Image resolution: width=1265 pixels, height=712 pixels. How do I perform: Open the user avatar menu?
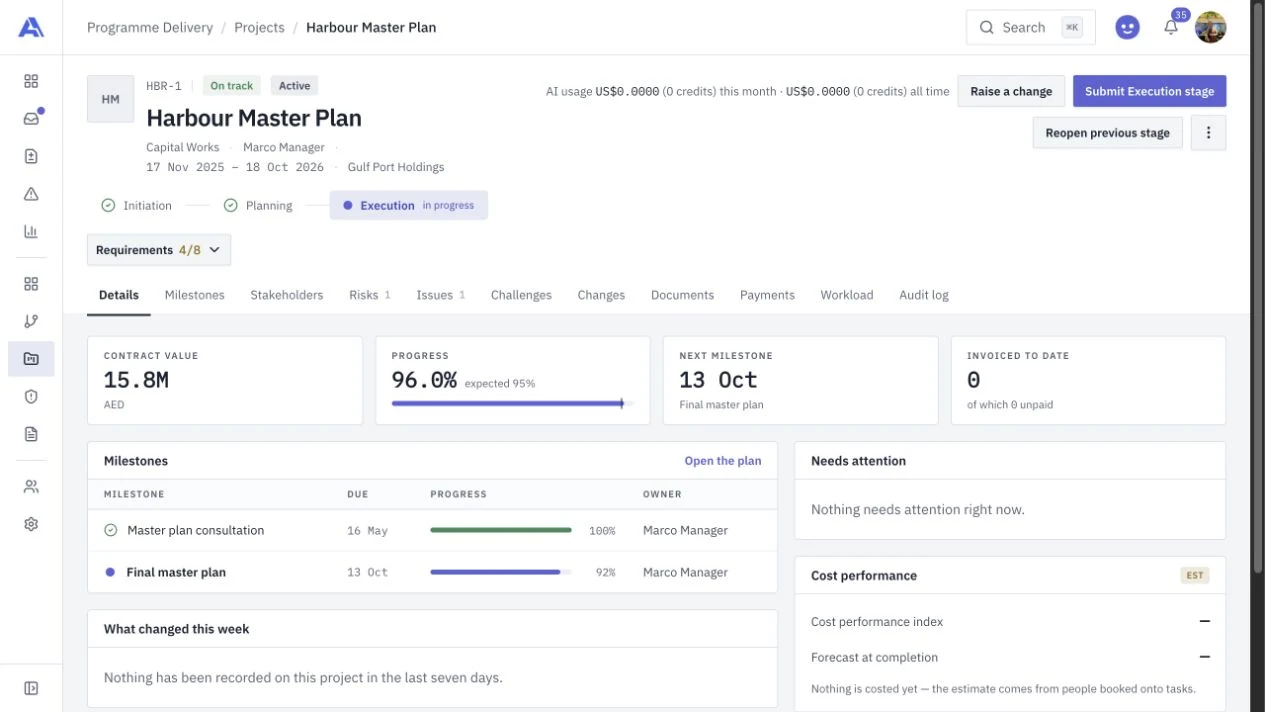point(1211,27)
